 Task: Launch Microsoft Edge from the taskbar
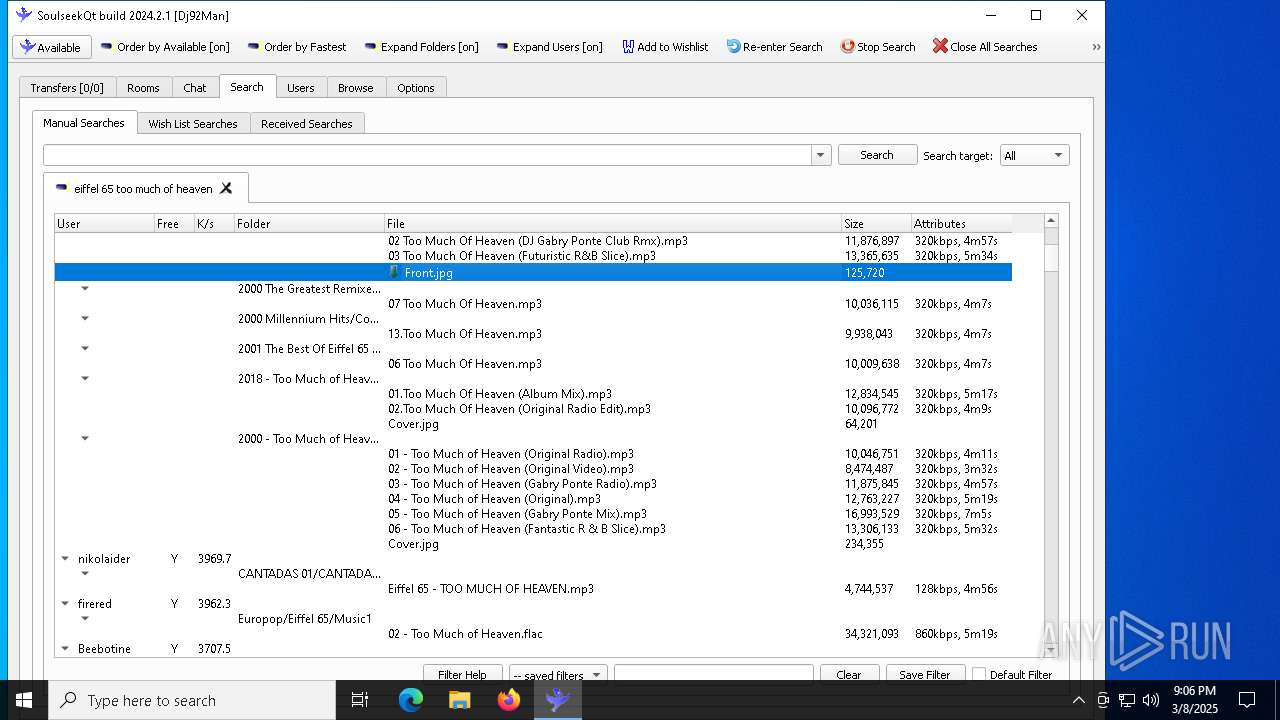pyautogui.click(x=411, y=700)
